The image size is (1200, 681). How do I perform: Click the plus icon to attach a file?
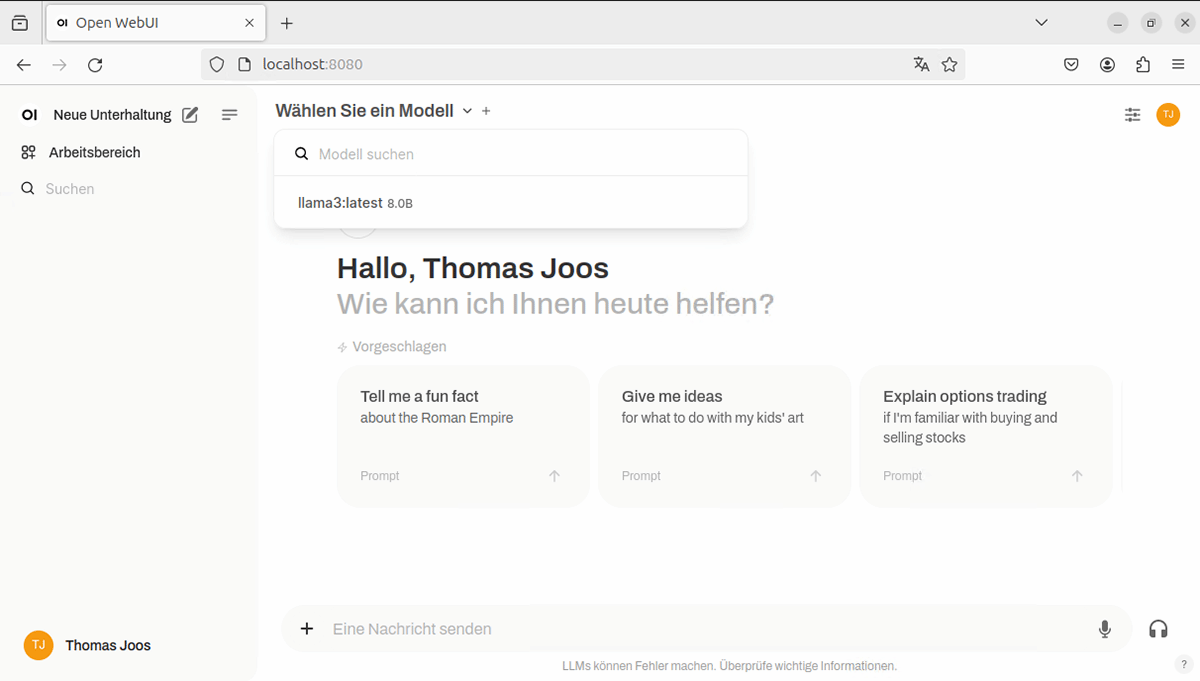click(307, 628)
